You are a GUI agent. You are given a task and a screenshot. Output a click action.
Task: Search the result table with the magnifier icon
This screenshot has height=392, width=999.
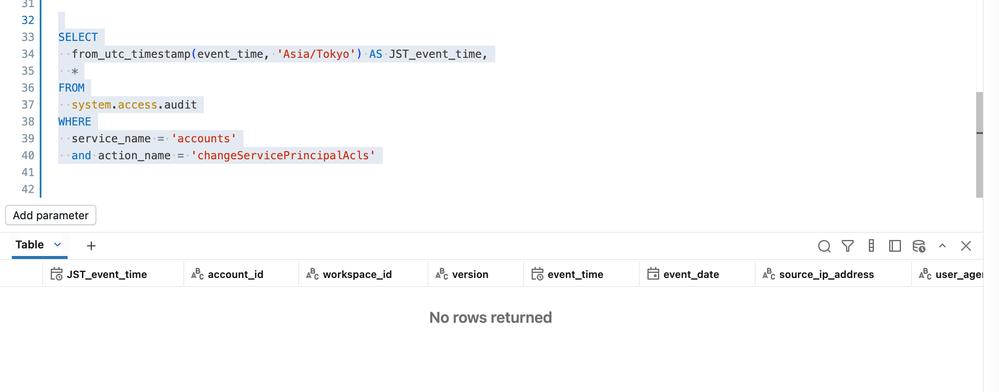click(x=824, y=246)
